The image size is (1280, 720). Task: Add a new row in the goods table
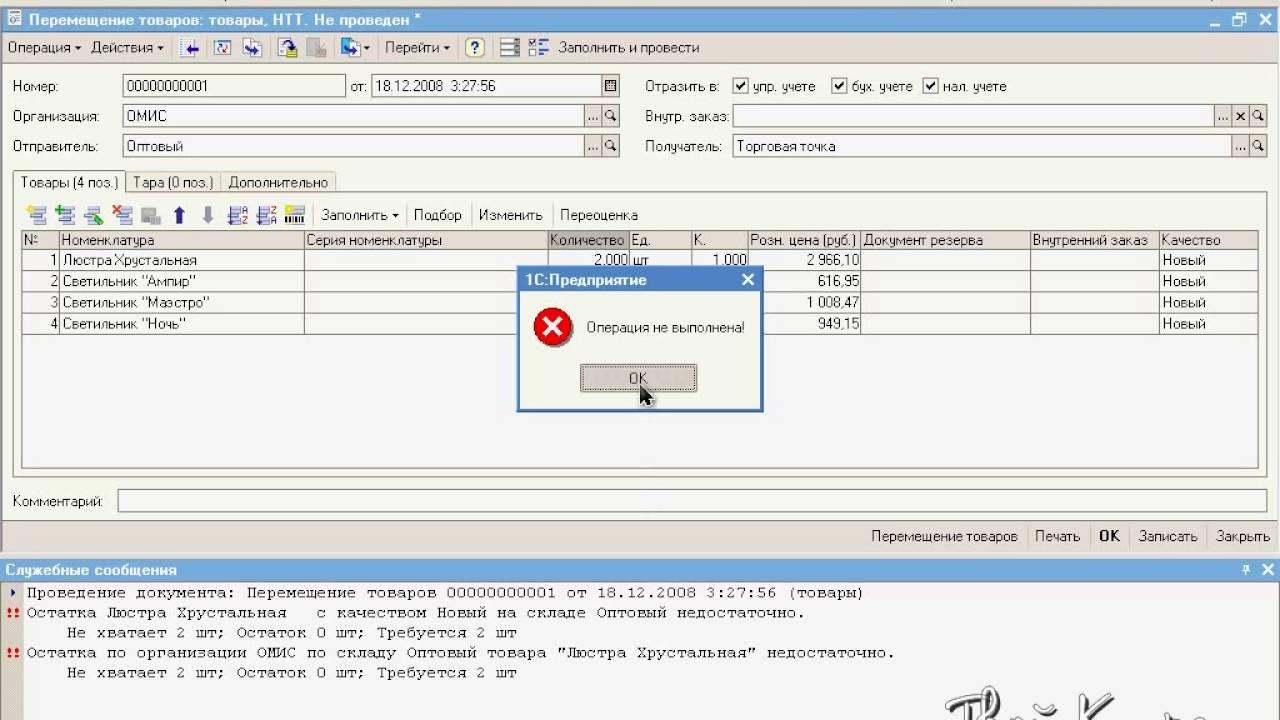coord(36,215)
